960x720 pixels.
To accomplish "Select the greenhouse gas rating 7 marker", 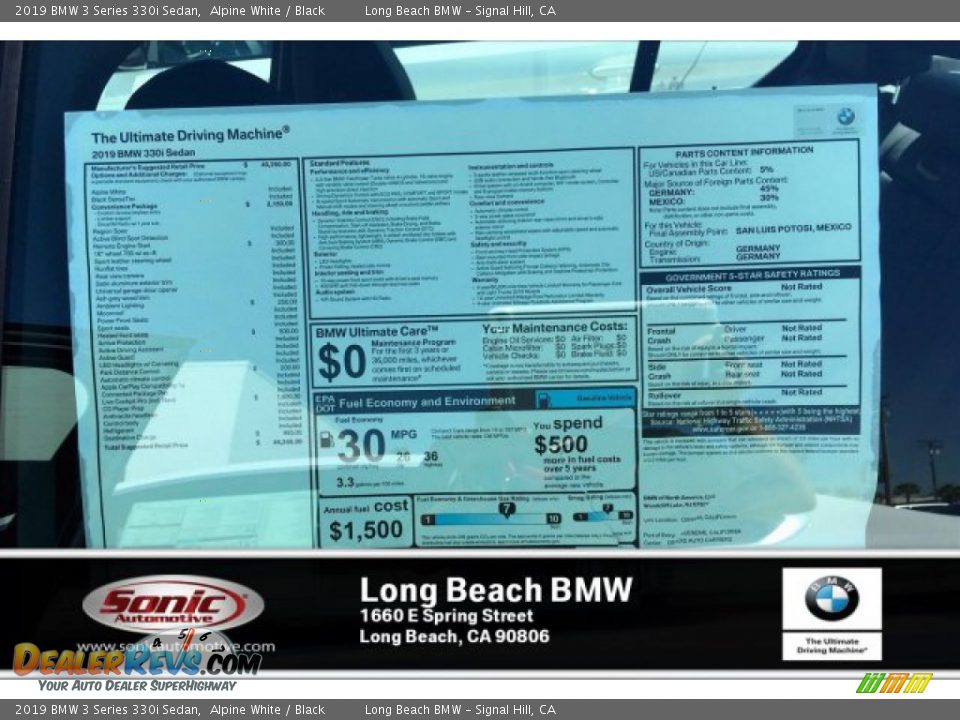I will [506, 508].
